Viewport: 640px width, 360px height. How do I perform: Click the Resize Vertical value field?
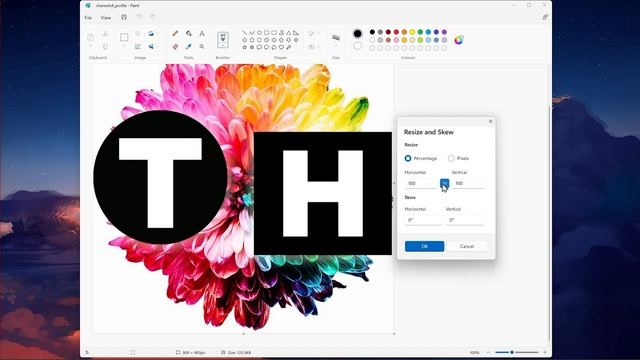point(468,183)
